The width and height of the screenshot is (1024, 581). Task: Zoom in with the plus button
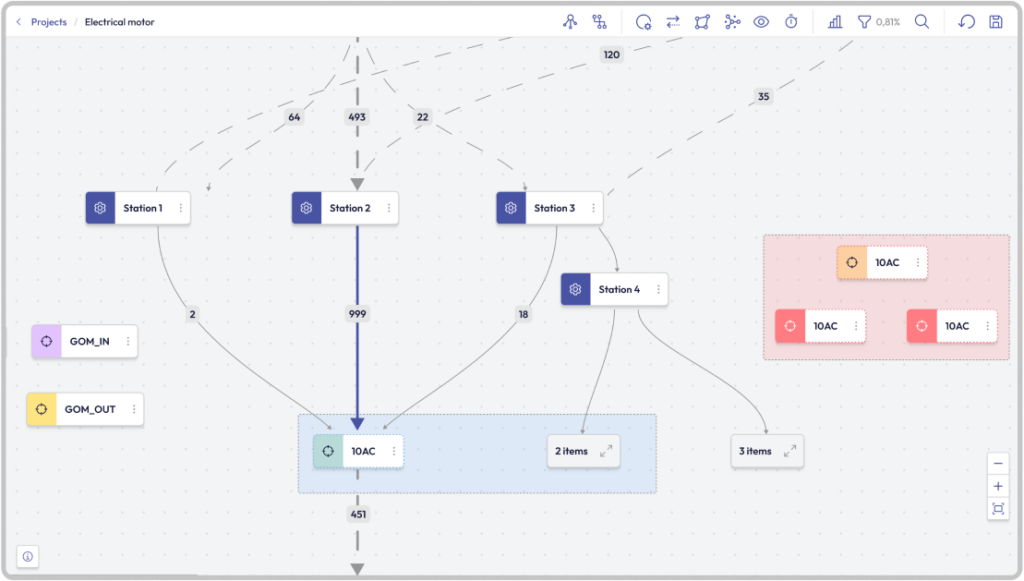click(997, 486)
